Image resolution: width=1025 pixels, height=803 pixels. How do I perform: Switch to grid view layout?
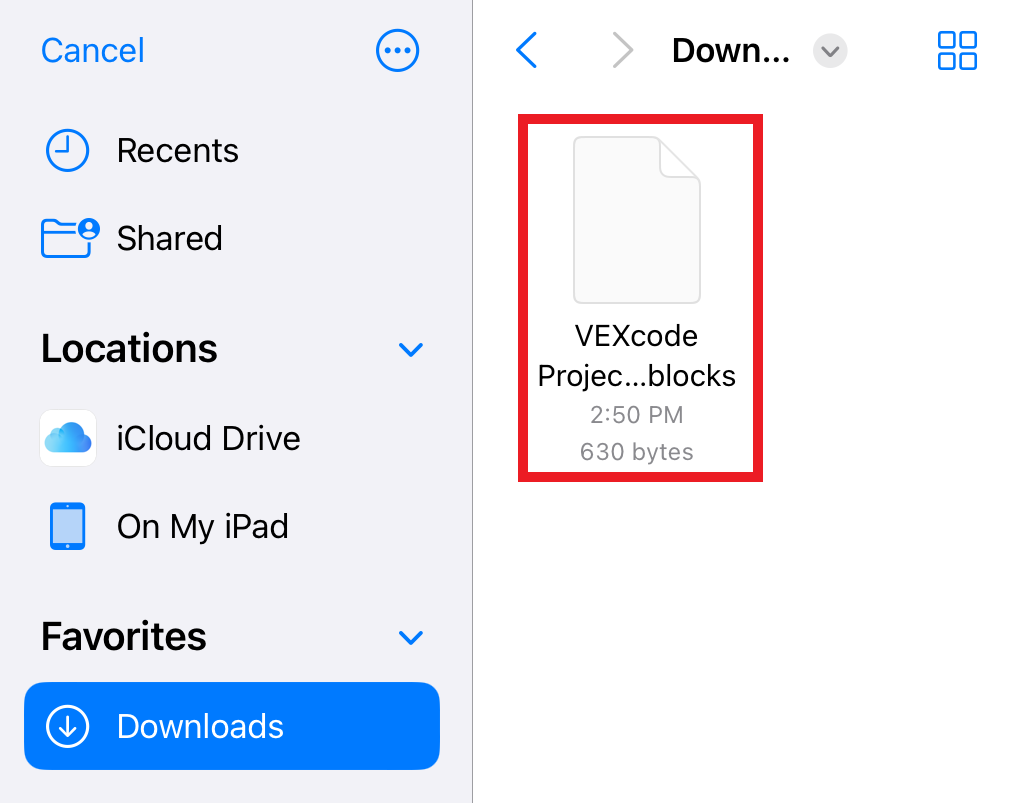(x=956, y=50)
